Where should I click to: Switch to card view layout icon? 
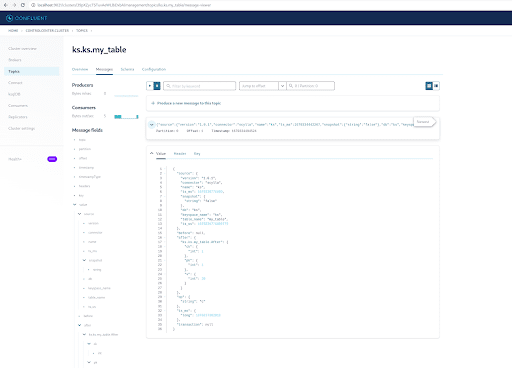pyautogui.click(x=429, y=86)
